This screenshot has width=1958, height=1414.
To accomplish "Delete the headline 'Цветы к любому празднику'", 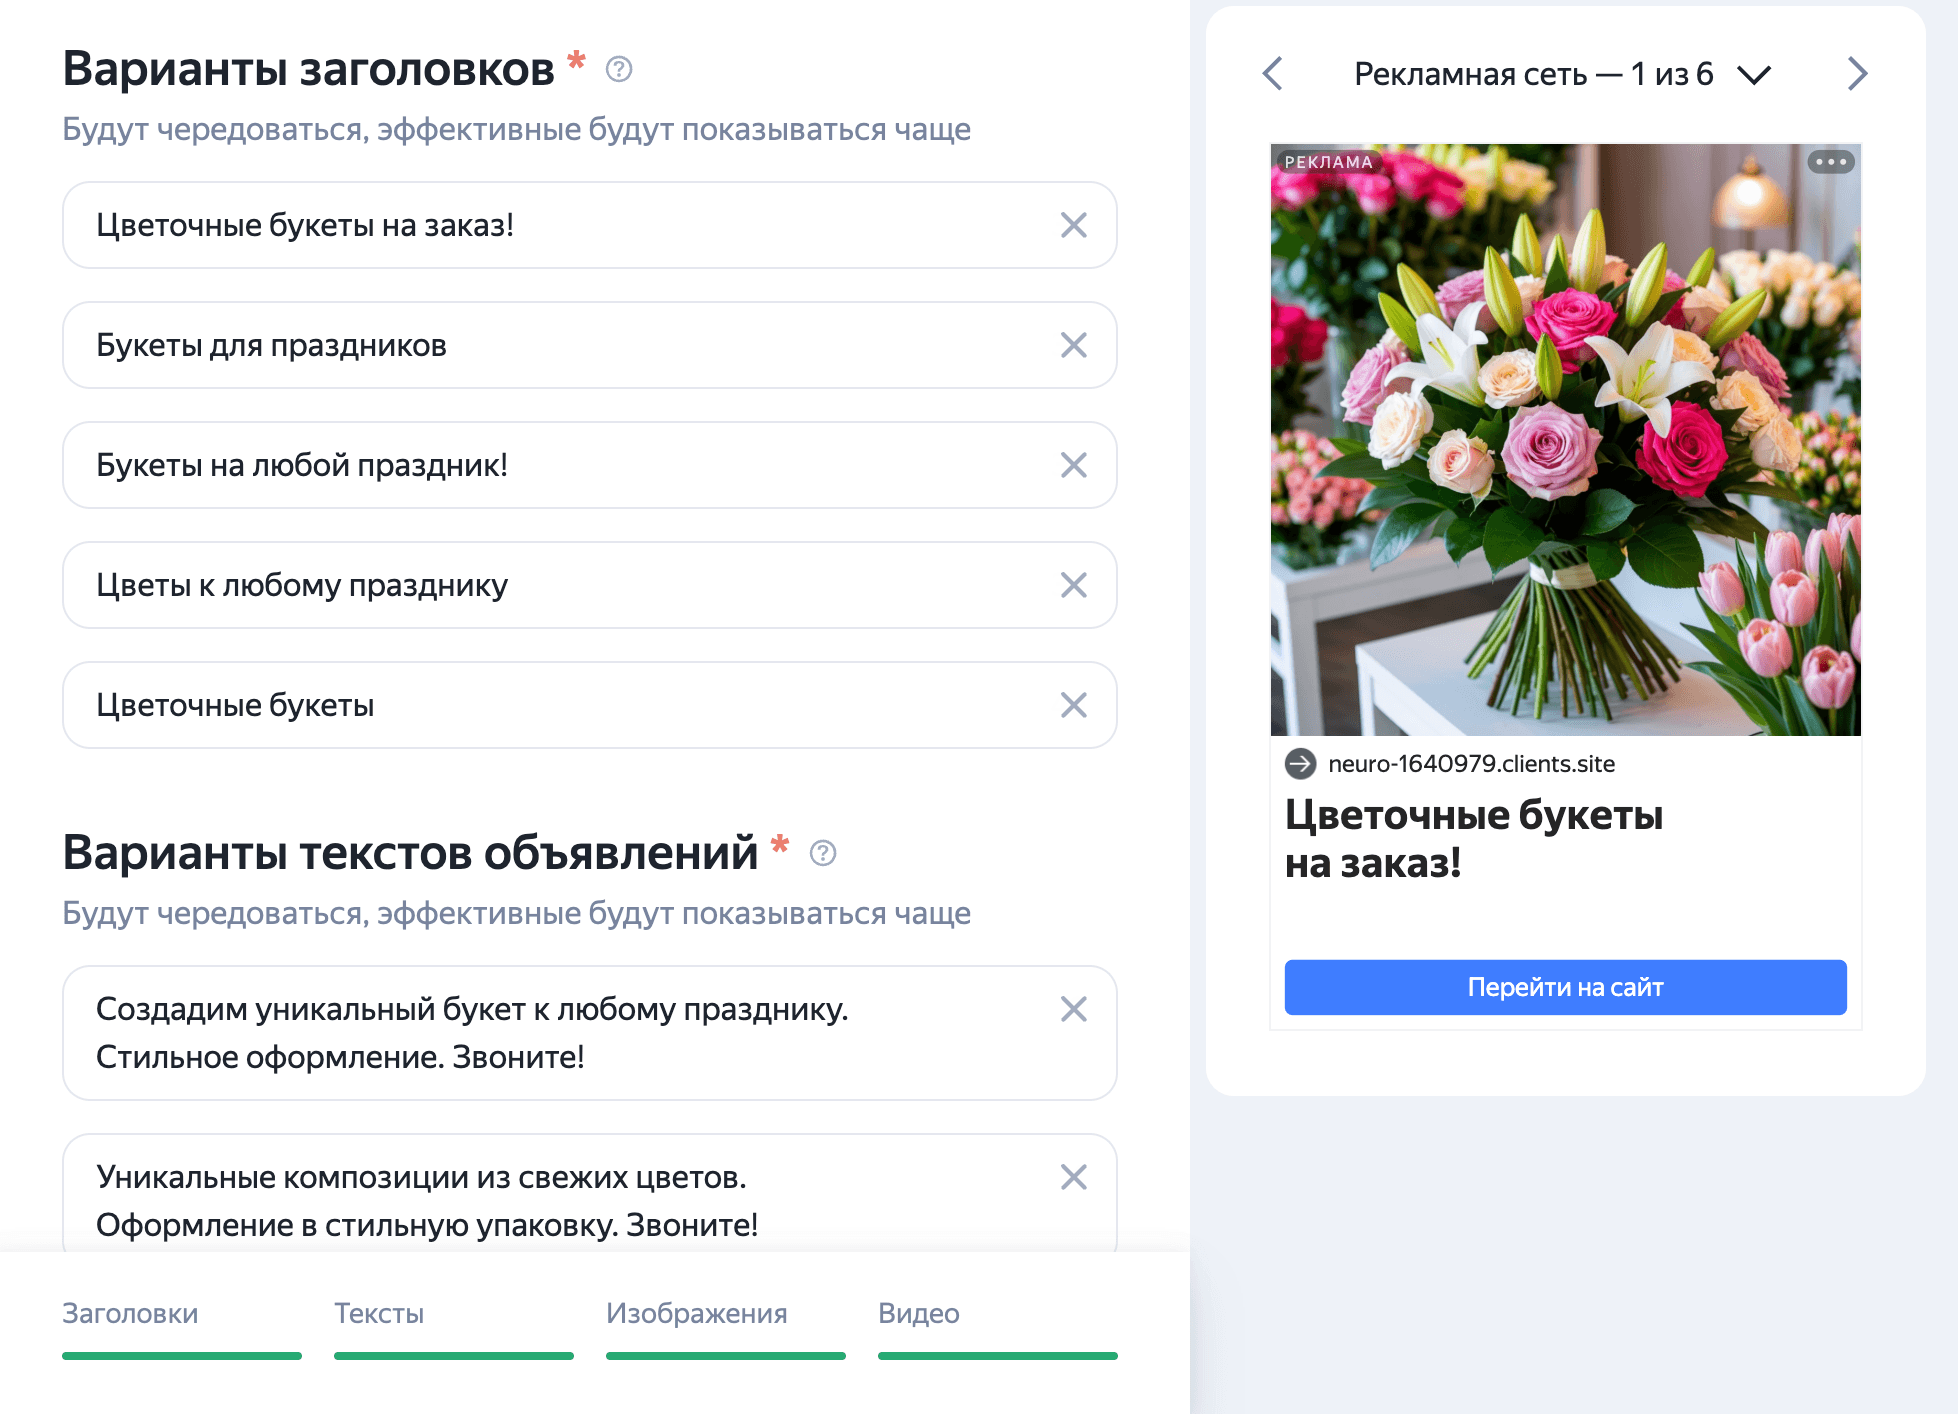I will coord(1073,585).
